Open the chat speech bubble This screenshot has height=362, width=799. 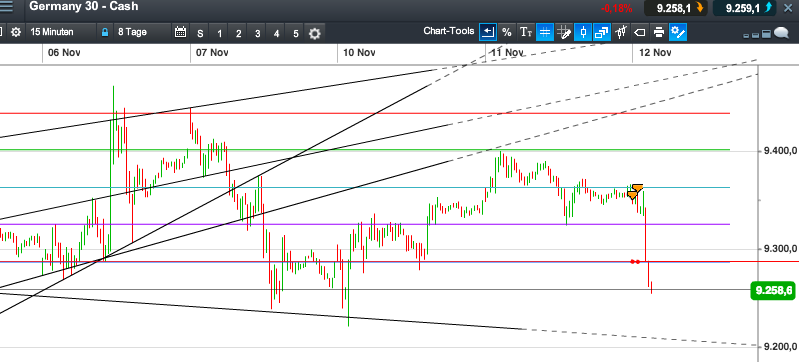click(781, 33)
